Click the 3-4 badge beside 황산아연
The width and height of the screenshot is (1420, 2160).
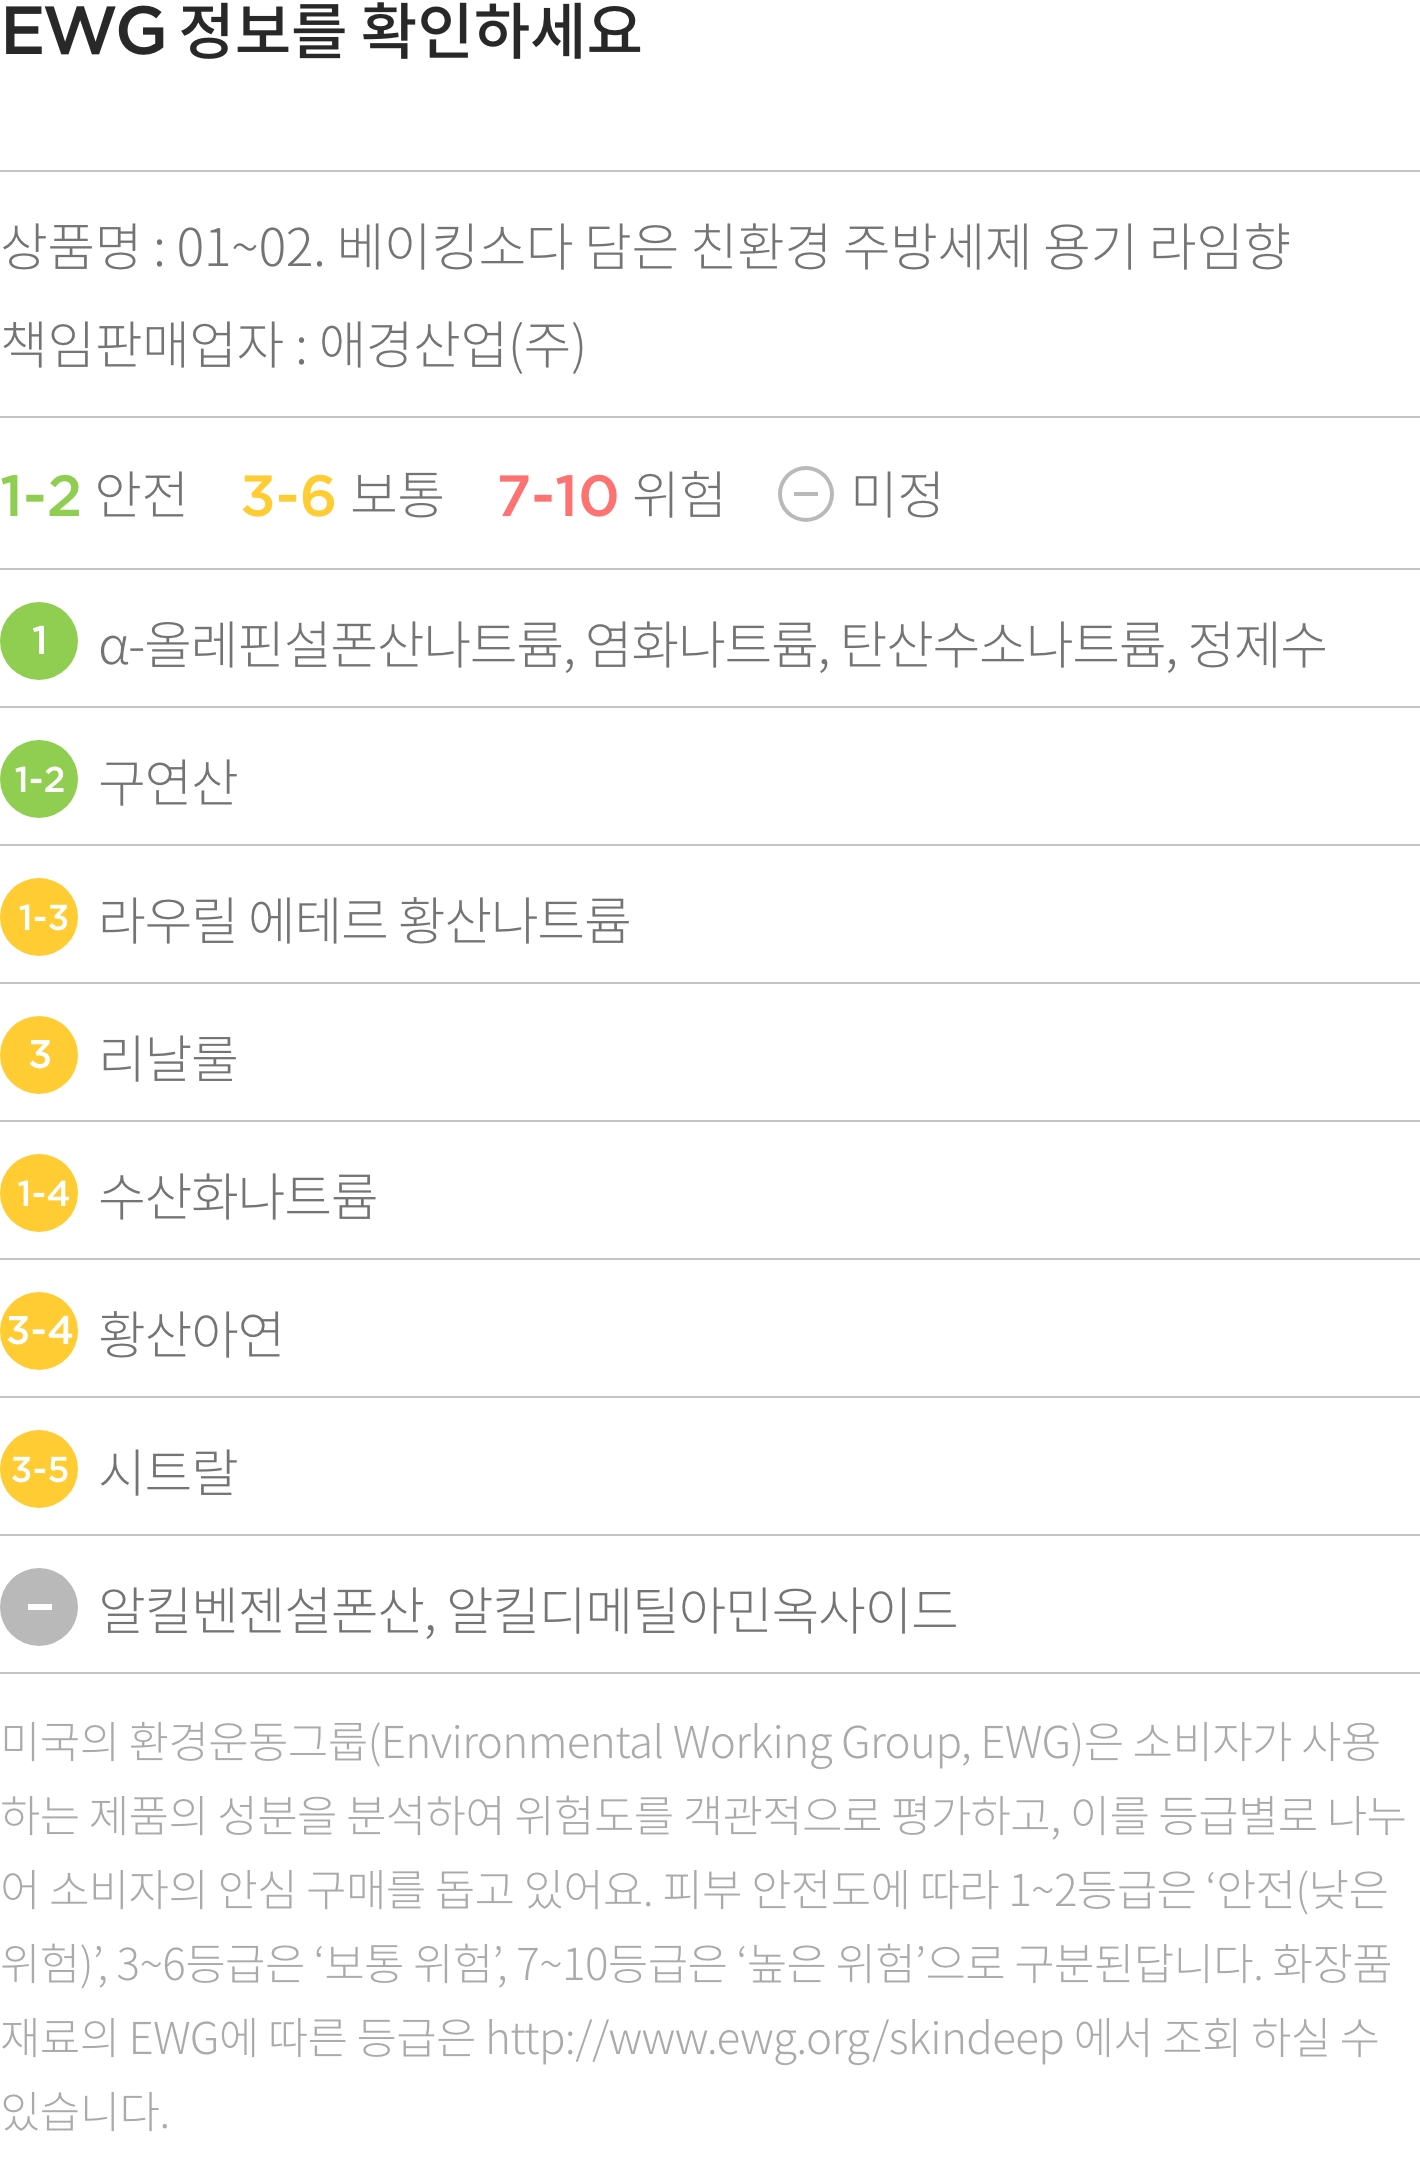coord(39,1331)
